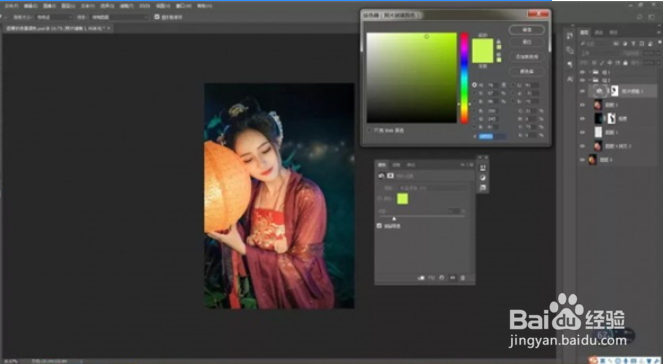
Task: Close the open document tab
Action: click(x=109, y=28)
